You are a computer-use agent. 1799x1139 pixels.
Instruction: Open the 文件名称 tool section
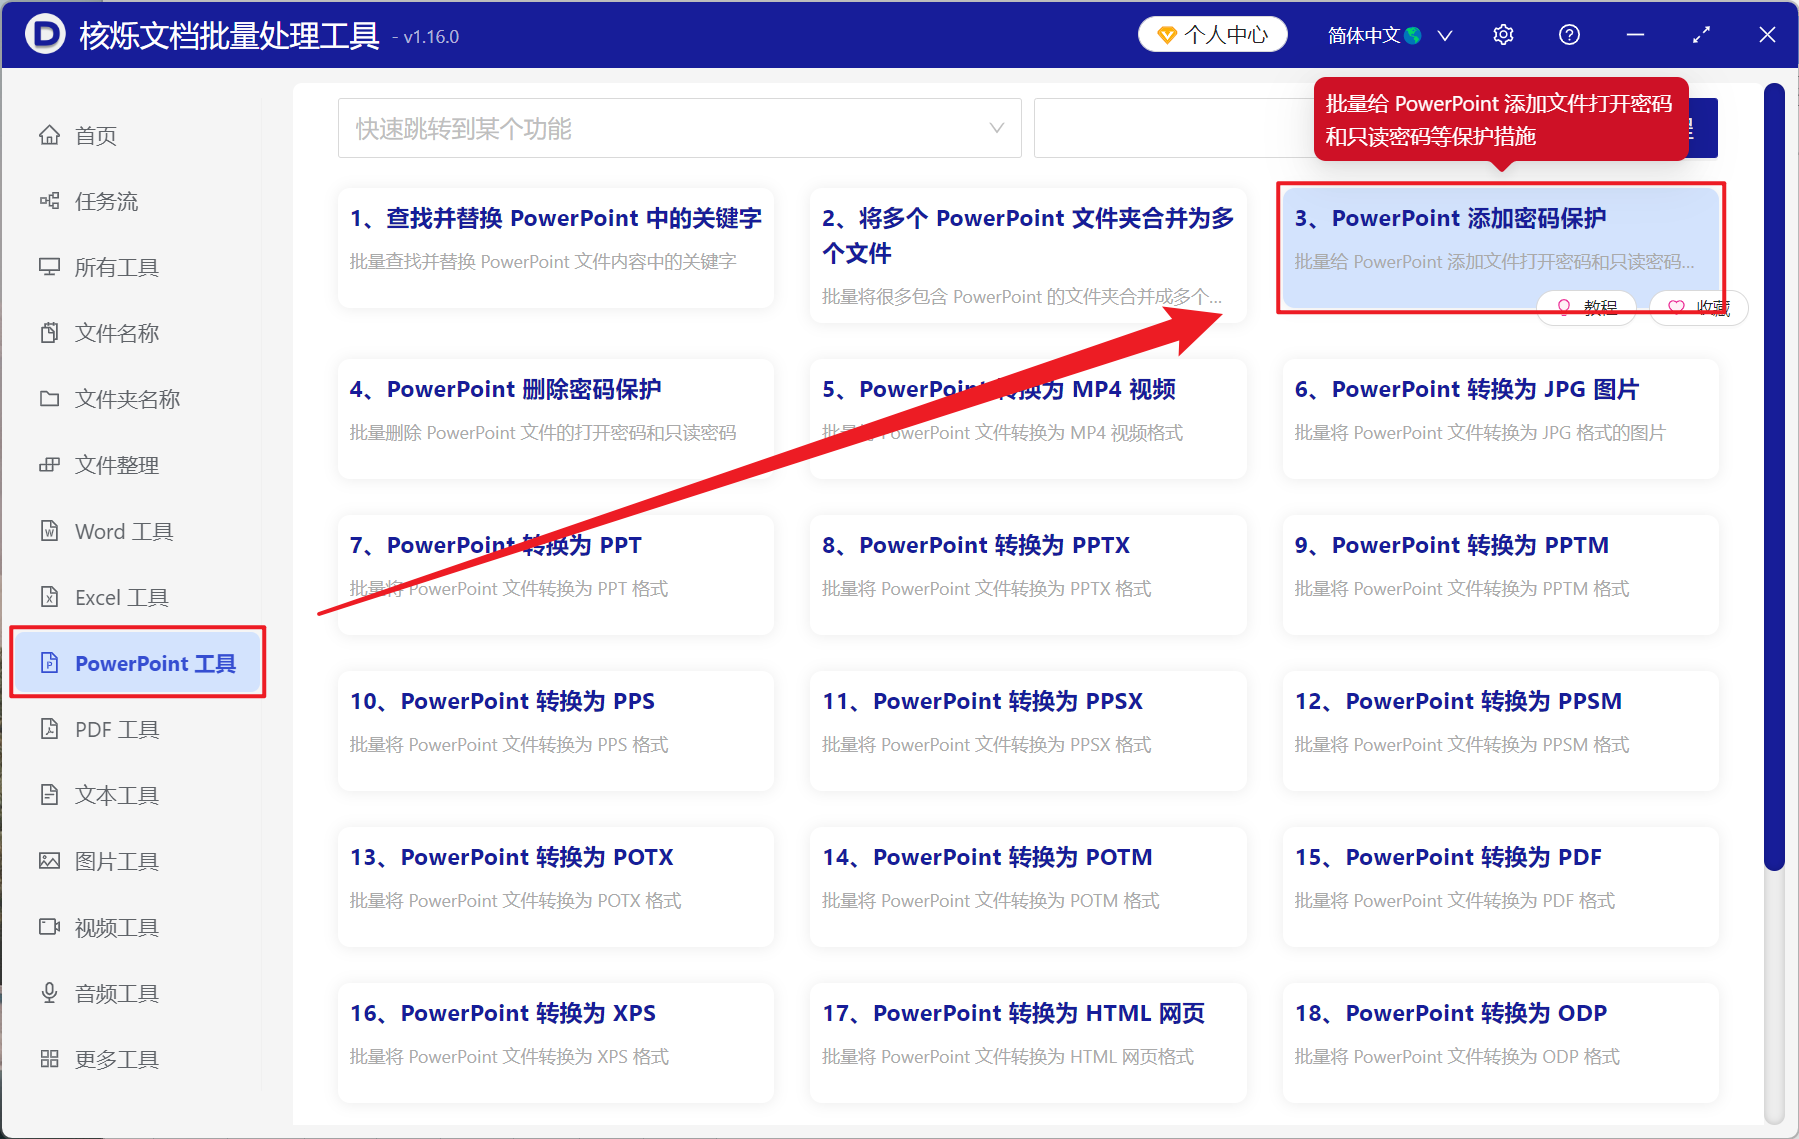pyautogui.click(x=116, y=333)
